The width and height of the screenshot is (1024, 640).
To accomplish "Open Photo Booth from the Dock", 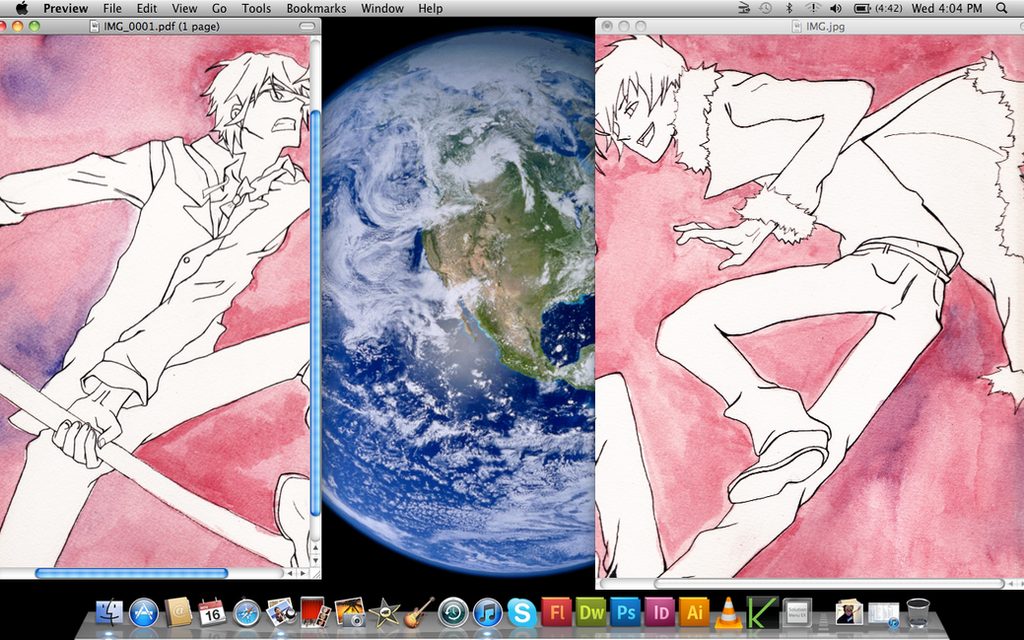I will [x=313, y=612].
